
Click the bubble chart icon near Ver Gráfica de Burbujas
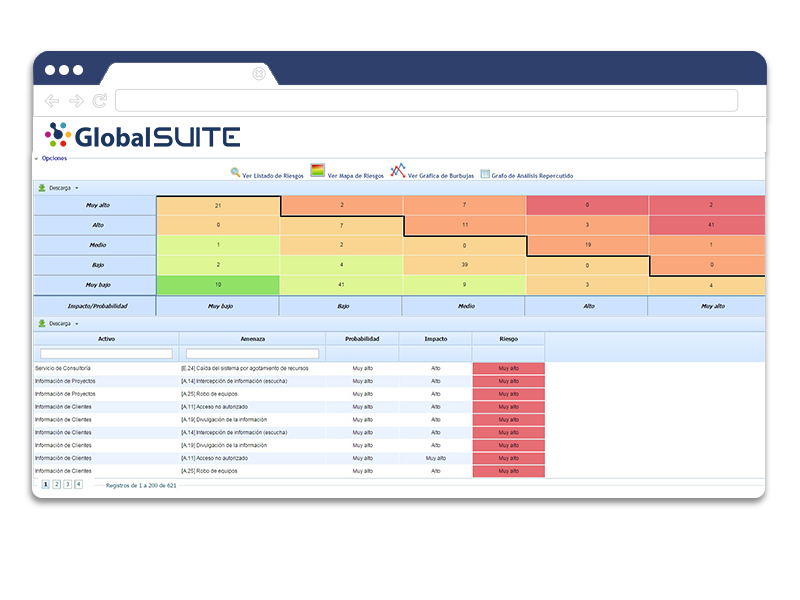pos(398,171)
